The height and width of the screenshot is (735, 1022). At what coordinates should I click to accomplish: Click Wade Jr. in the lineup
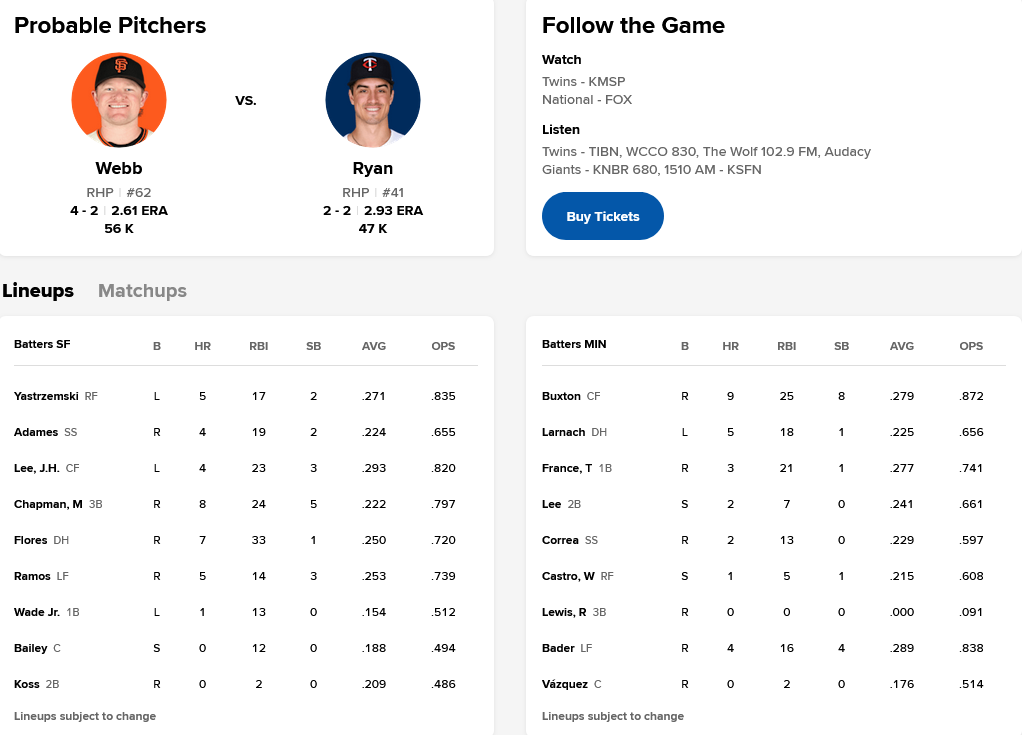tap(37, 612)
